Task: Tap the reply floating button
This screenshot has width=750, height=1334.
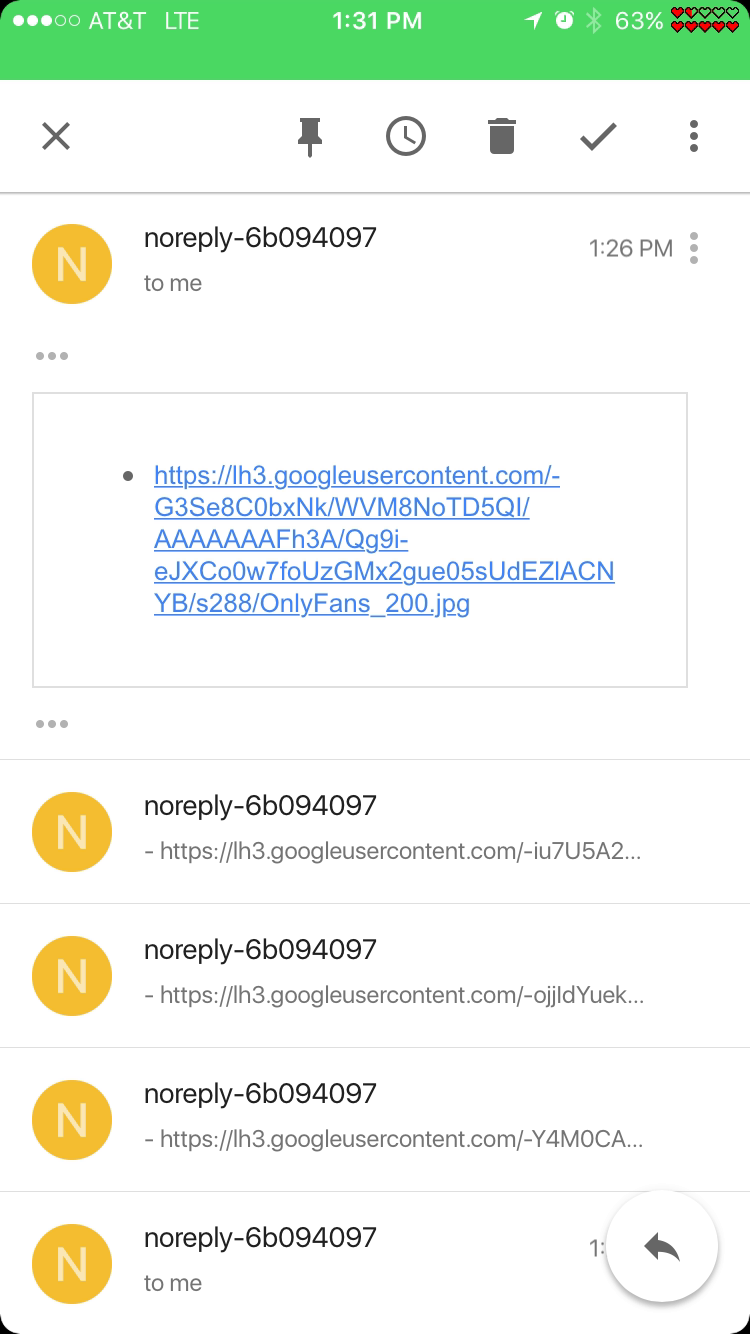Action: 662,1246
